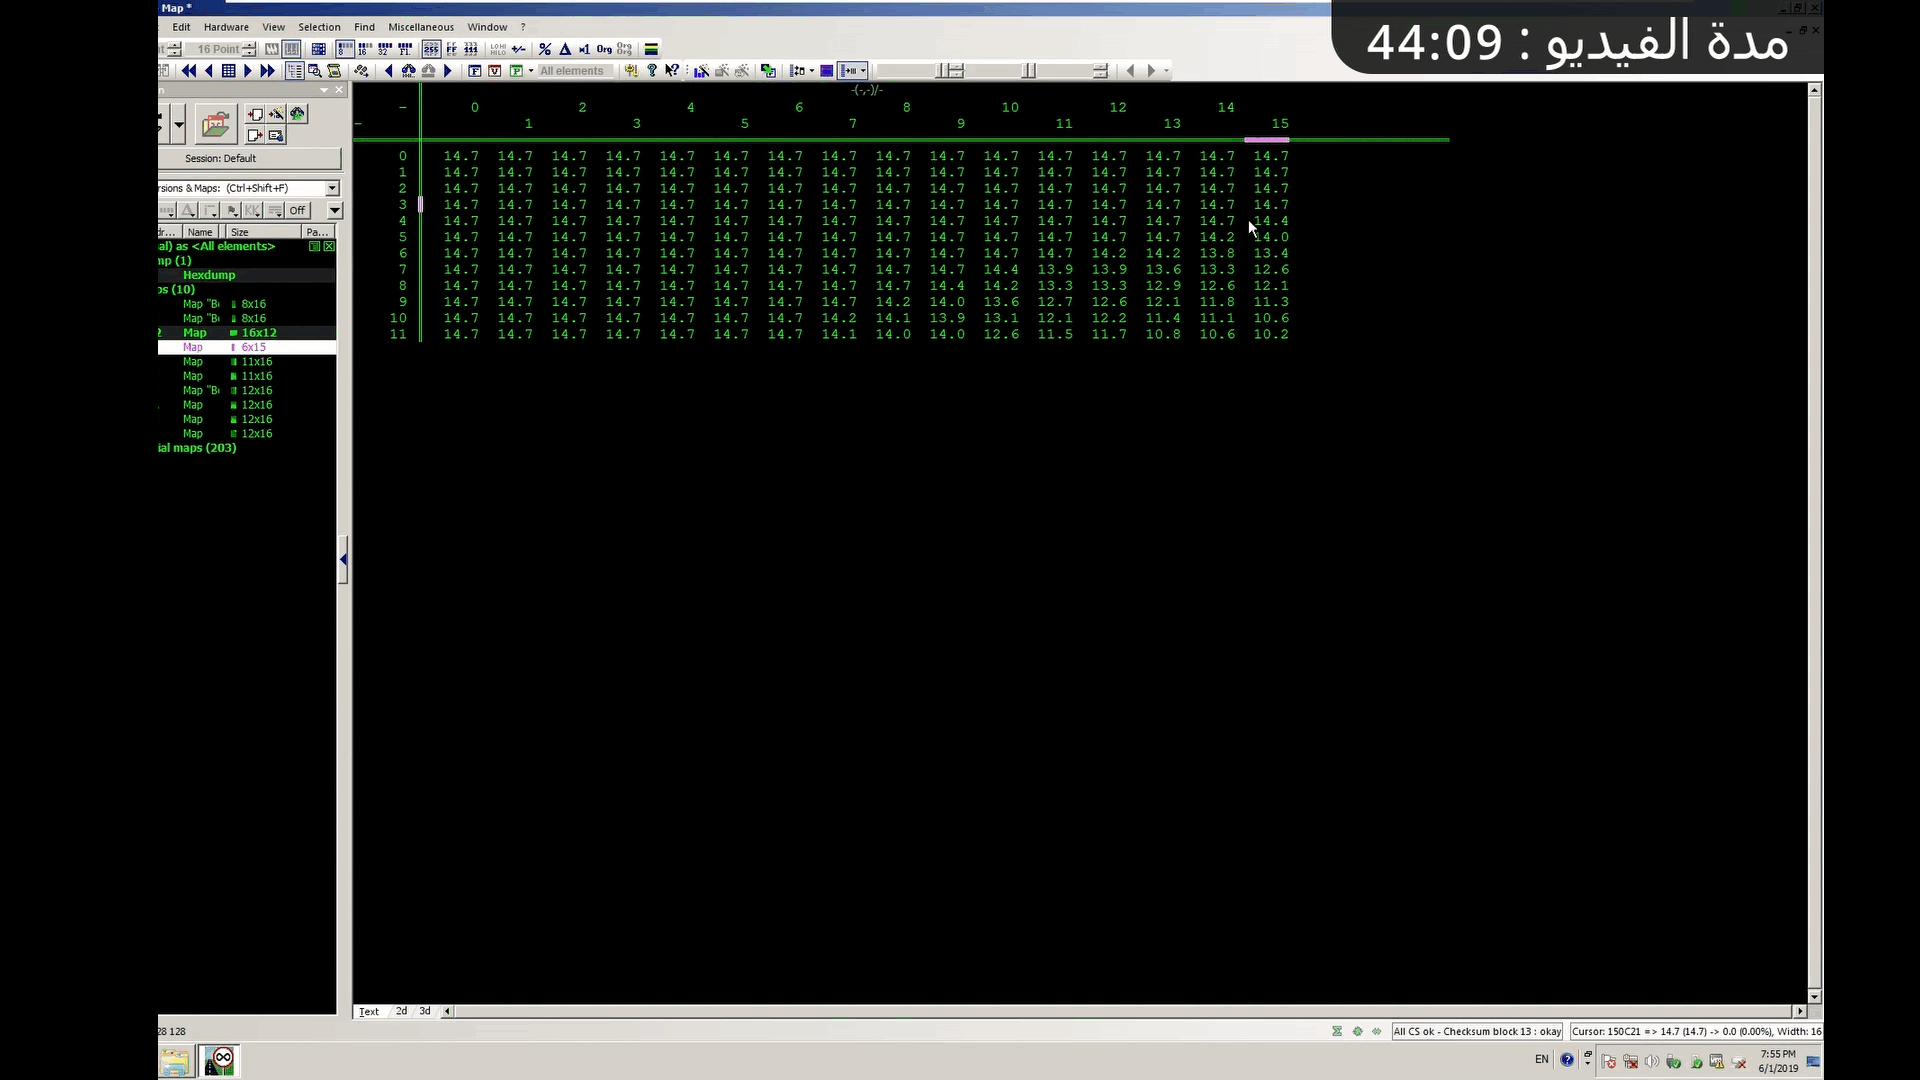This screenshot has width=1920, height=1080.
Task: Expand the filter bar options arrow
Action: [x=335, y=211]
